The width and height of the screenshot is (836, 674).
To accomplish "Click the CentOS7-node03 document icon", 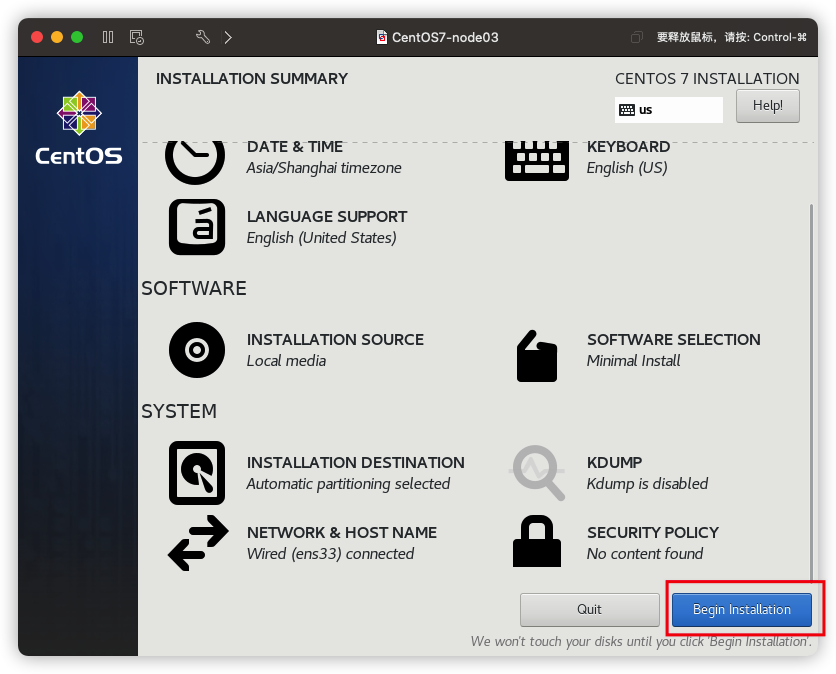I will [382, 37].
